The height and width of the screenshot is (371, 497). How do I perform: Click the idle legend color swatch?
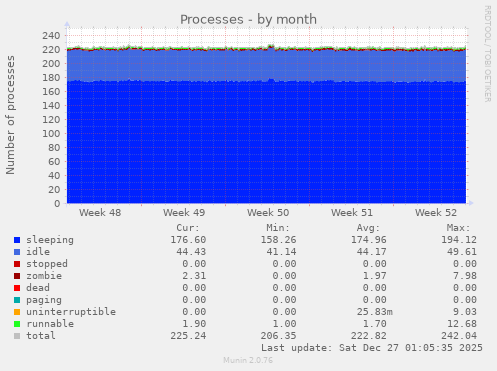pos(17,252)
